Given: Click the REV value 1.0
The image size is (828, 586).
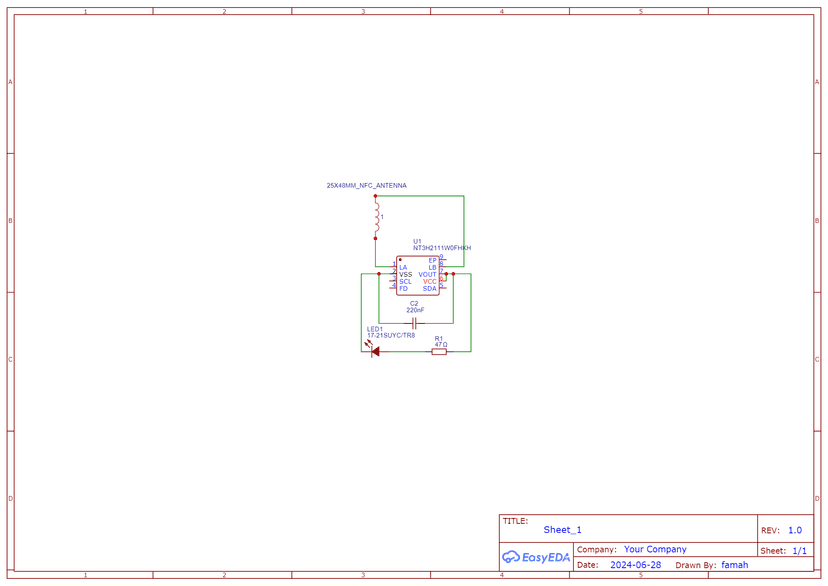Looking at the screenshot, I should (x=795, y=530).
